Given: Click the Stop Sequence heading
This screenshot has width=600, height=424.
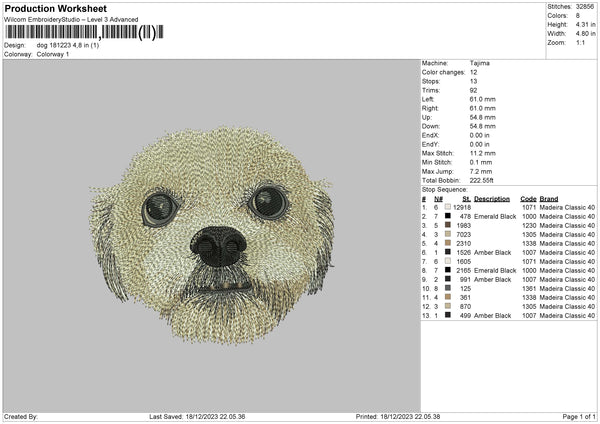Looking at the screenshot, I should tap(444, 188).
